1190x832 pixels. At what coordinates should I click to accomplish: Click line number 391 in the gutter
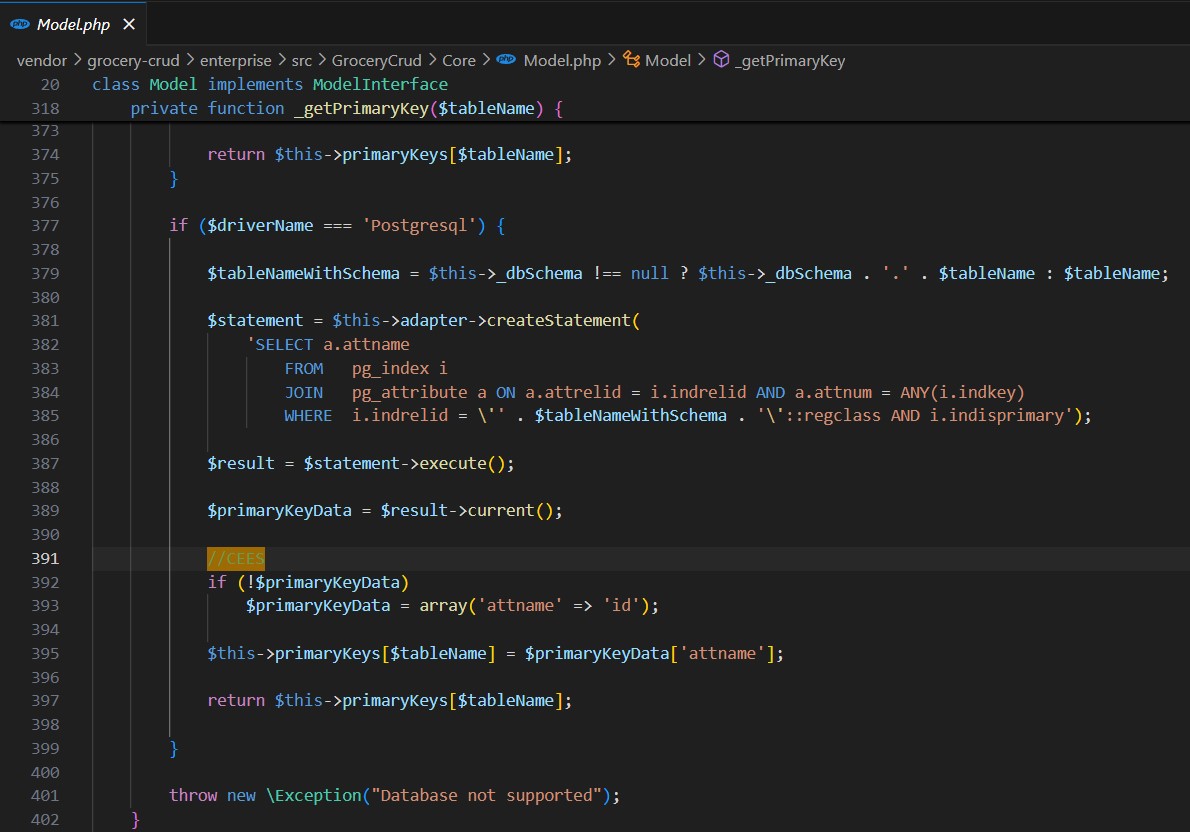46,558
